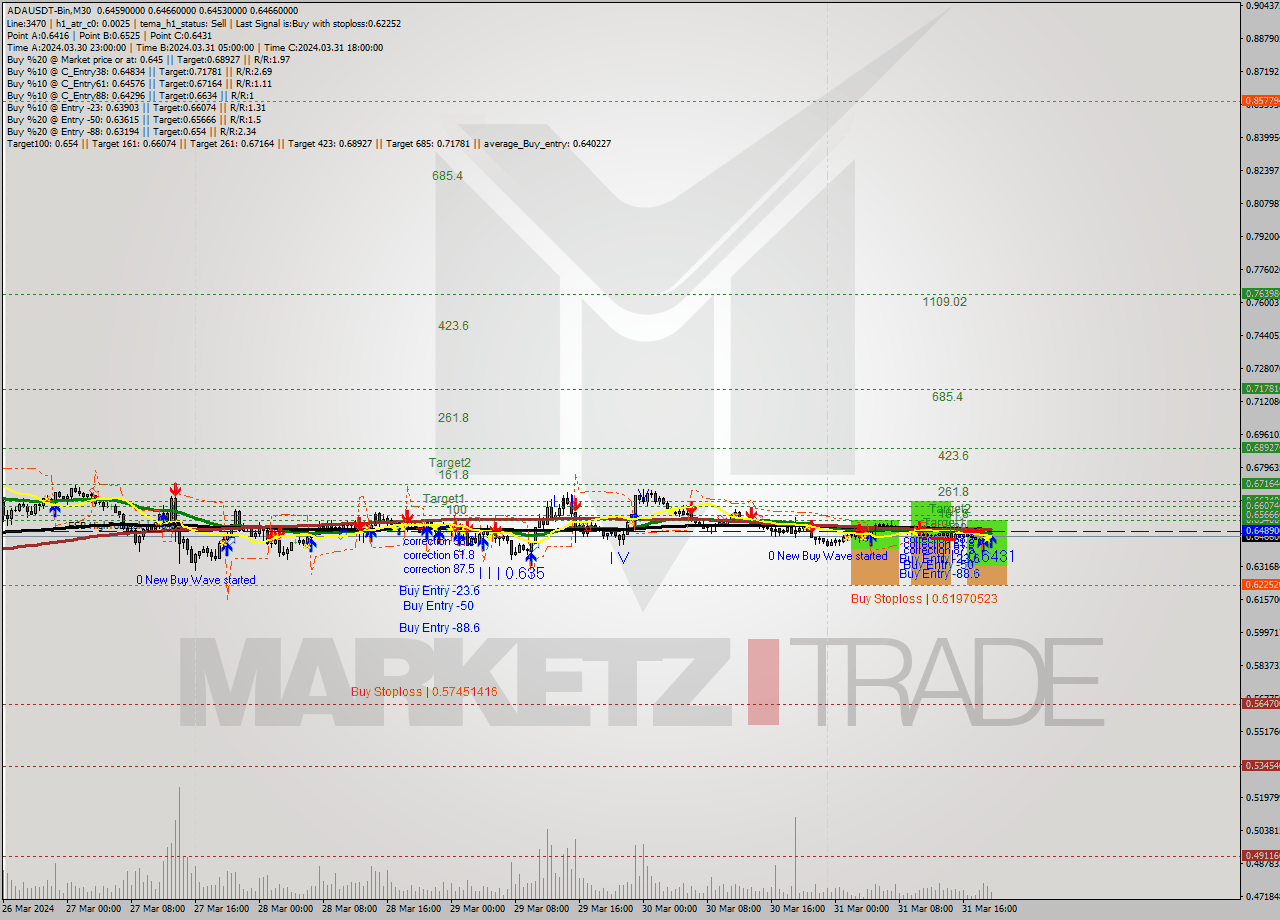The height and width of the screenshot is (920, 1280).
Task: Select the 'Buy %10 @ C_Entry88' line
Action: [129, 95]
